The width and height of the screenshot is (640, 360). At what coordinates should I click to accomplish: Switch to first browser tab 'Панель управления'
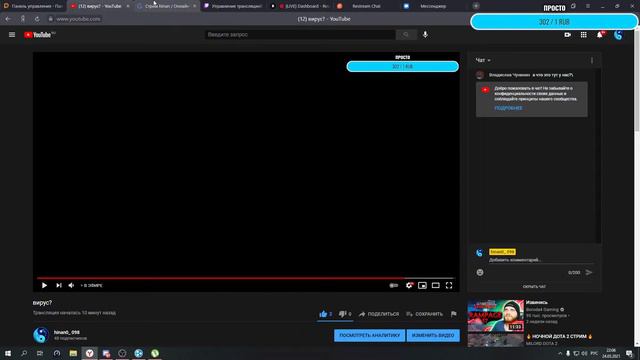[x=33, y=6]
